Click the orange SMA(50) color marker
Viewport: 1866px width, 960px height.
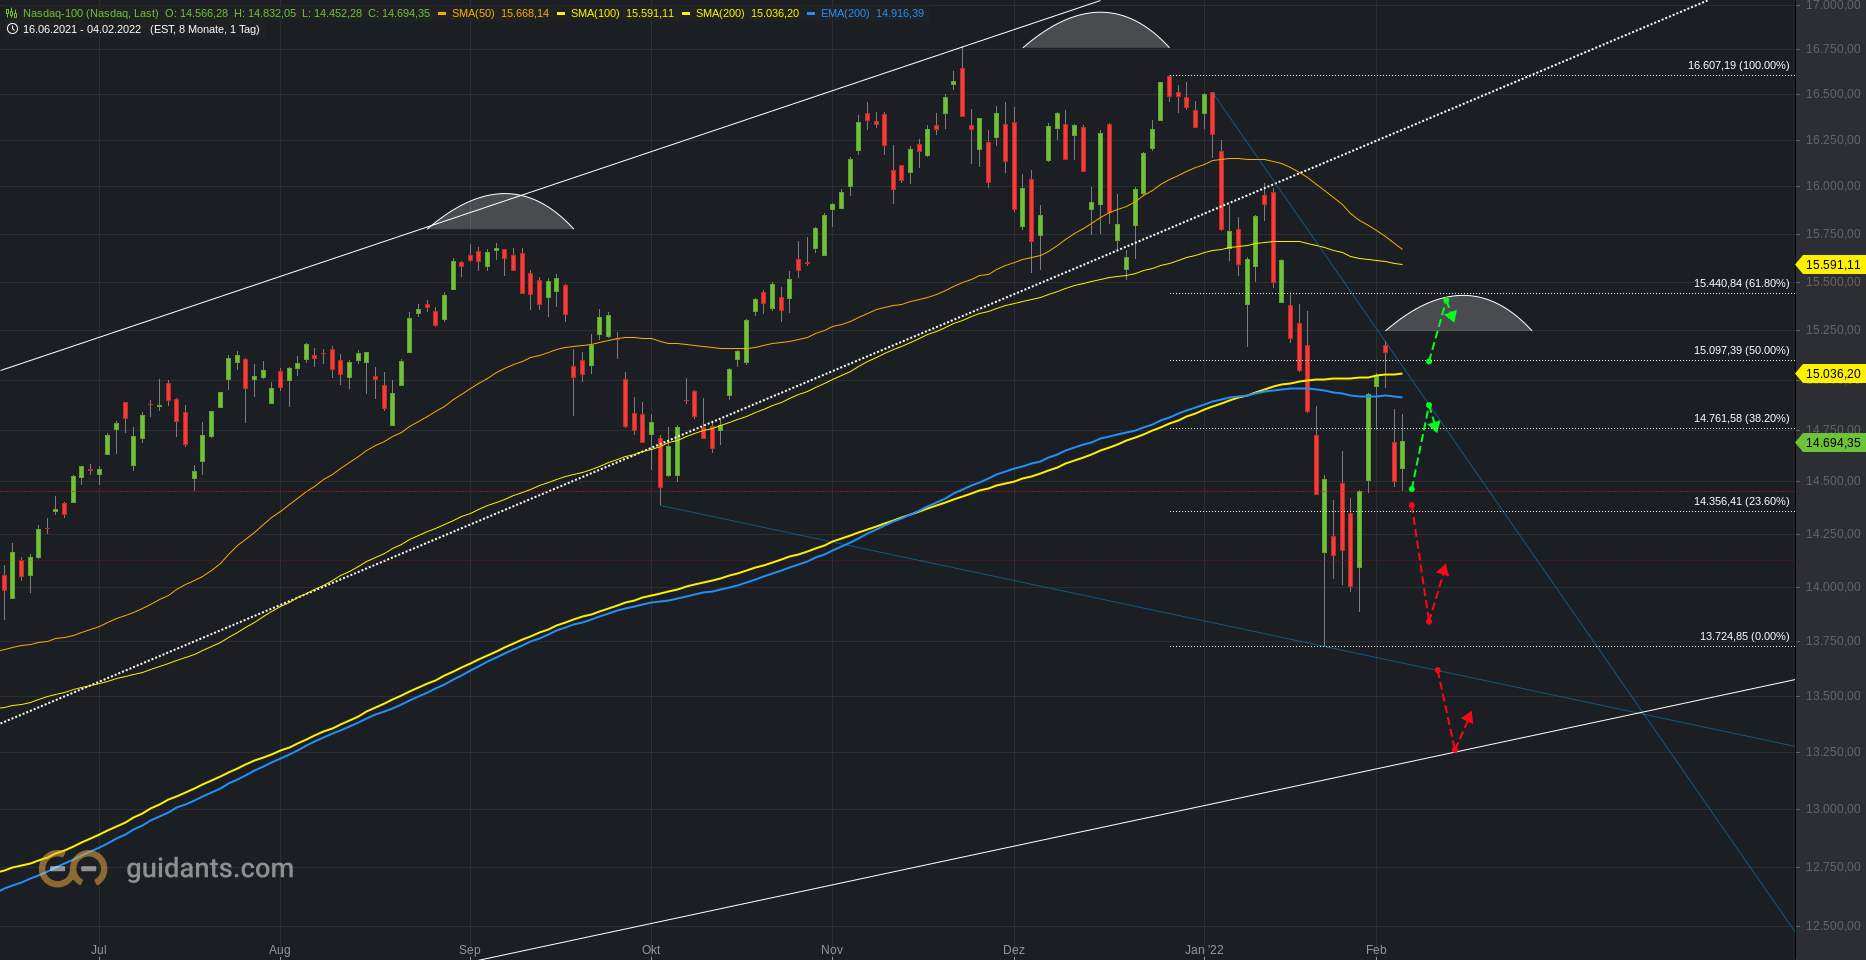click(442, 14)
